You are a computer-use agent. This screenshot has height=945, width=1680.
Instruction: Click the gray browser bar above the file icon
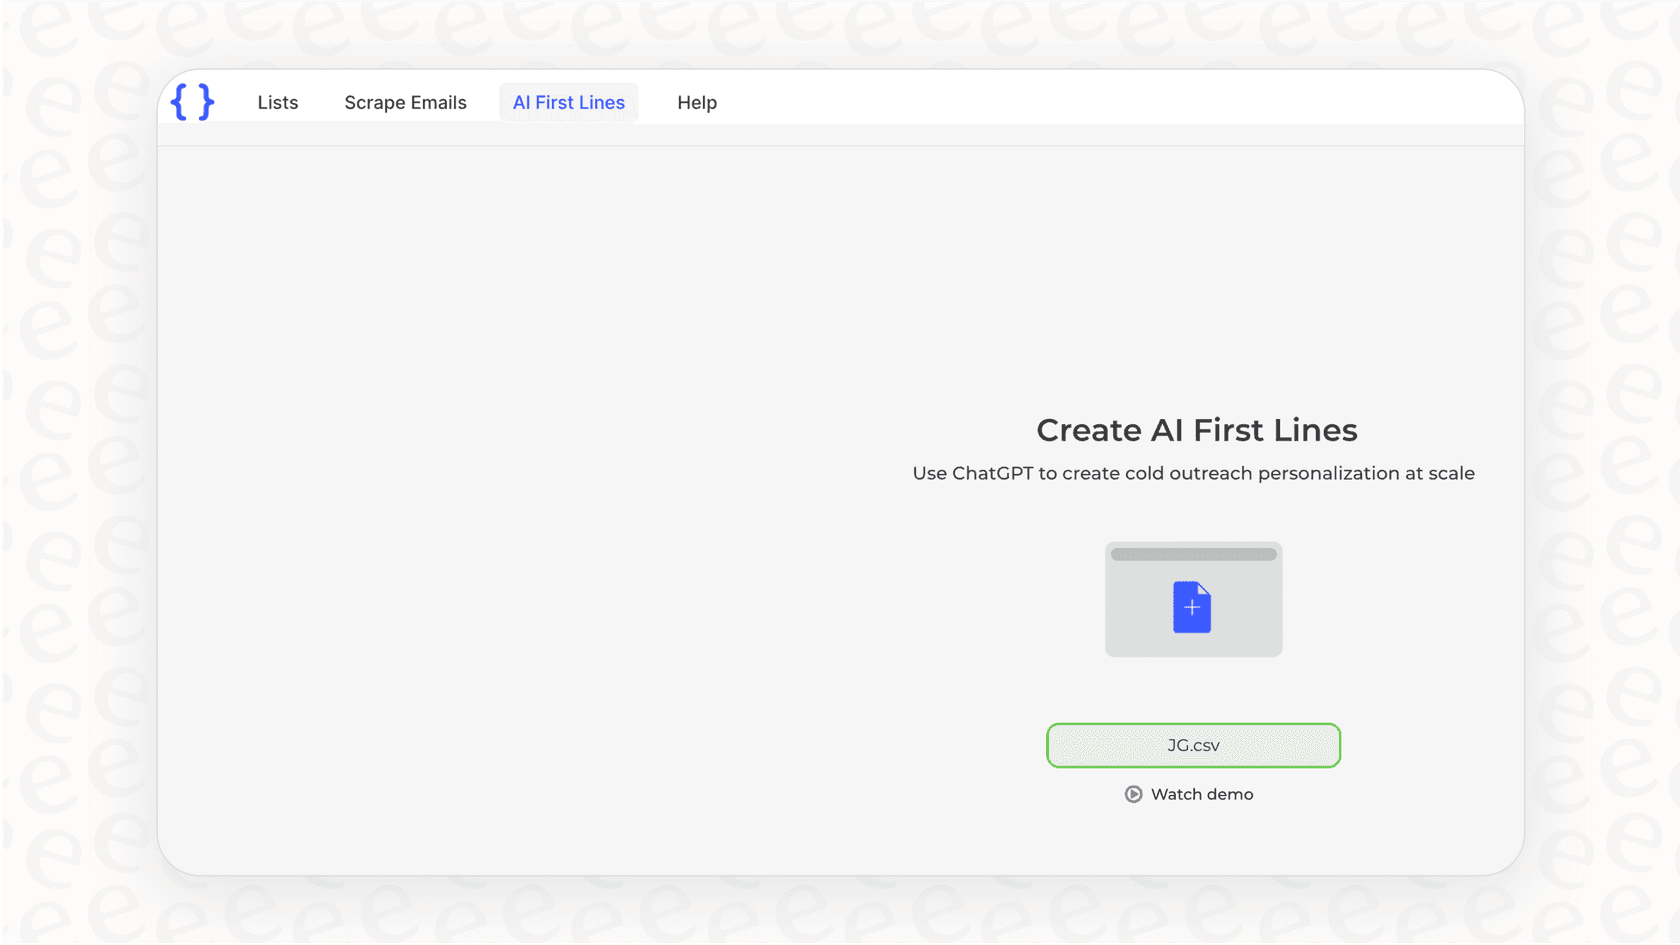tap(1193, 555)
